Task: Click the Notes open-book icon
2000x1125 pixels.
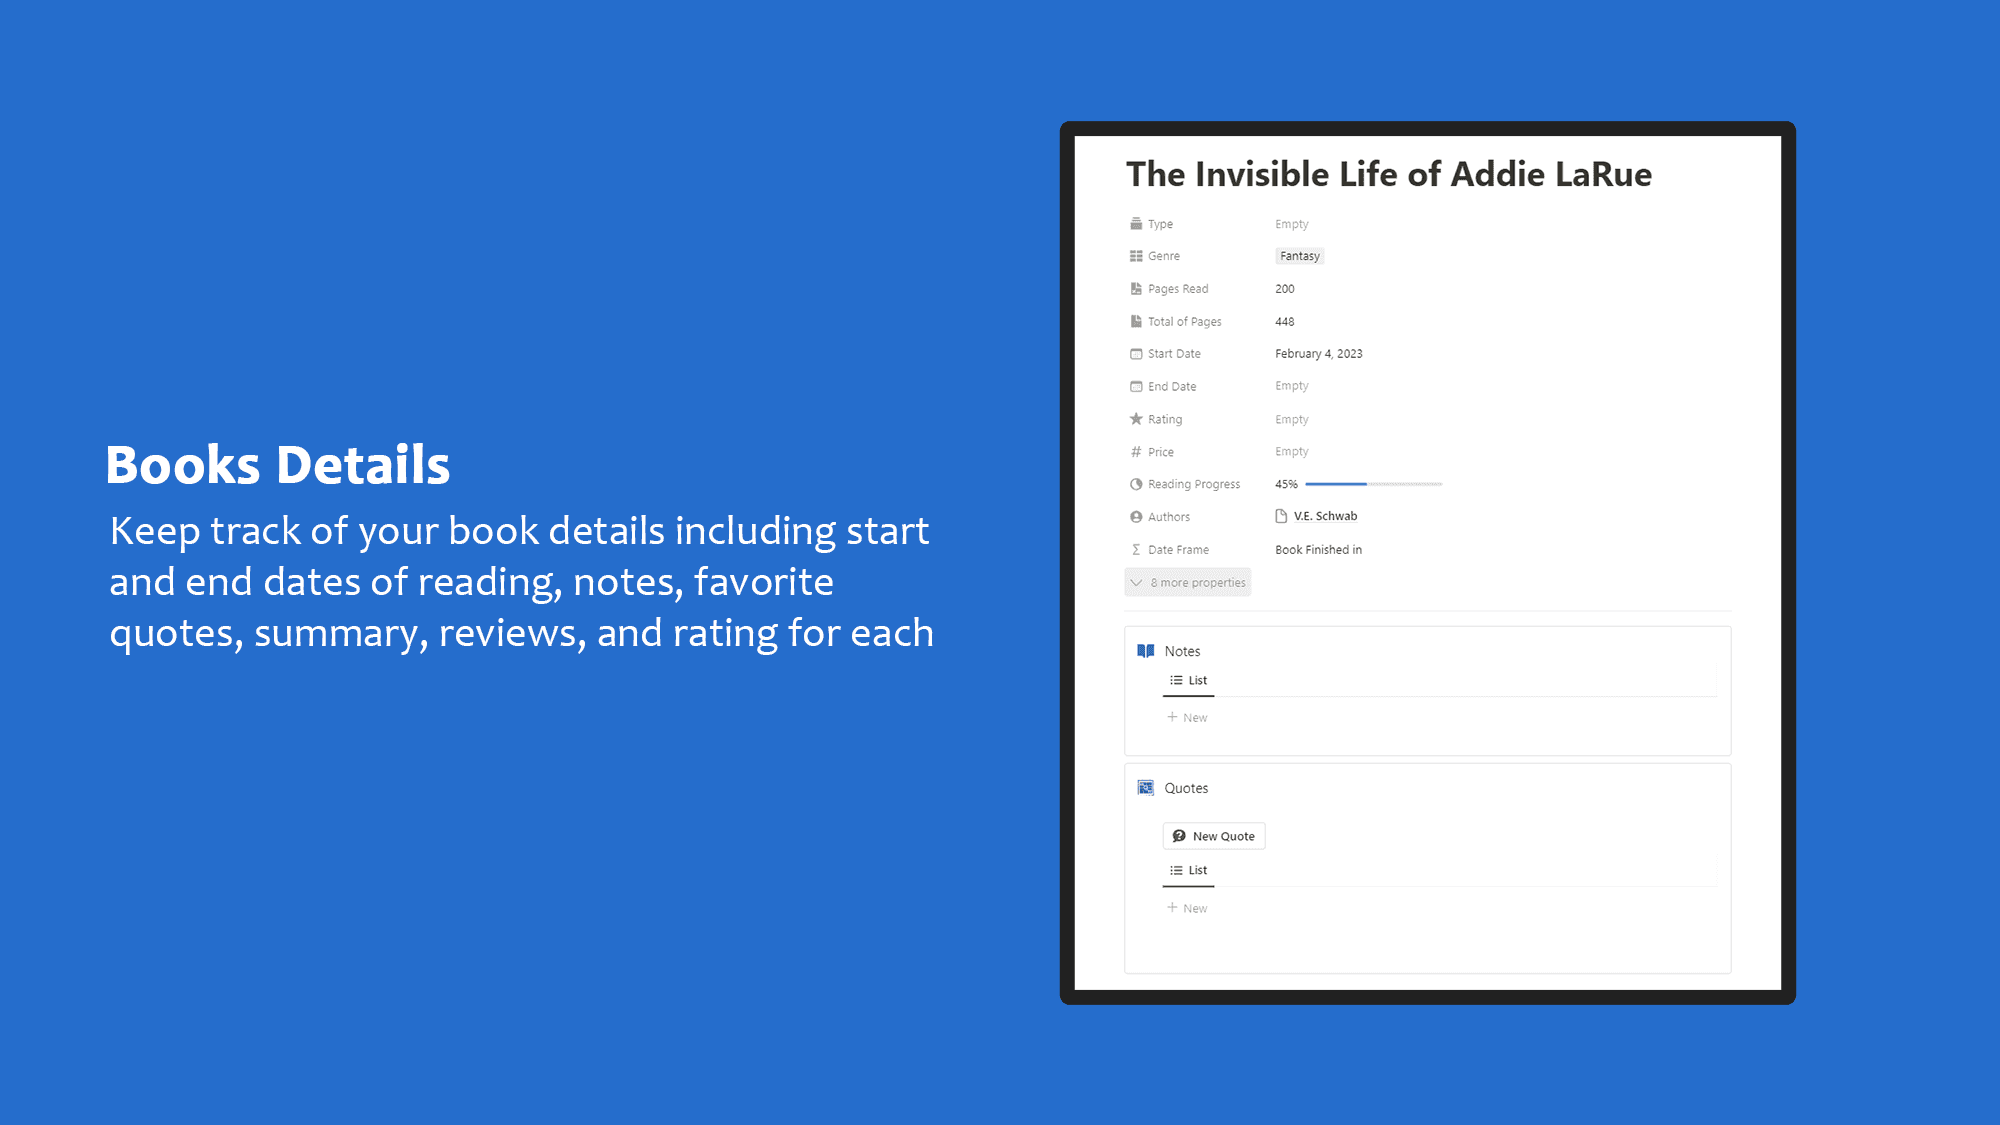Action: [1146, 651]
